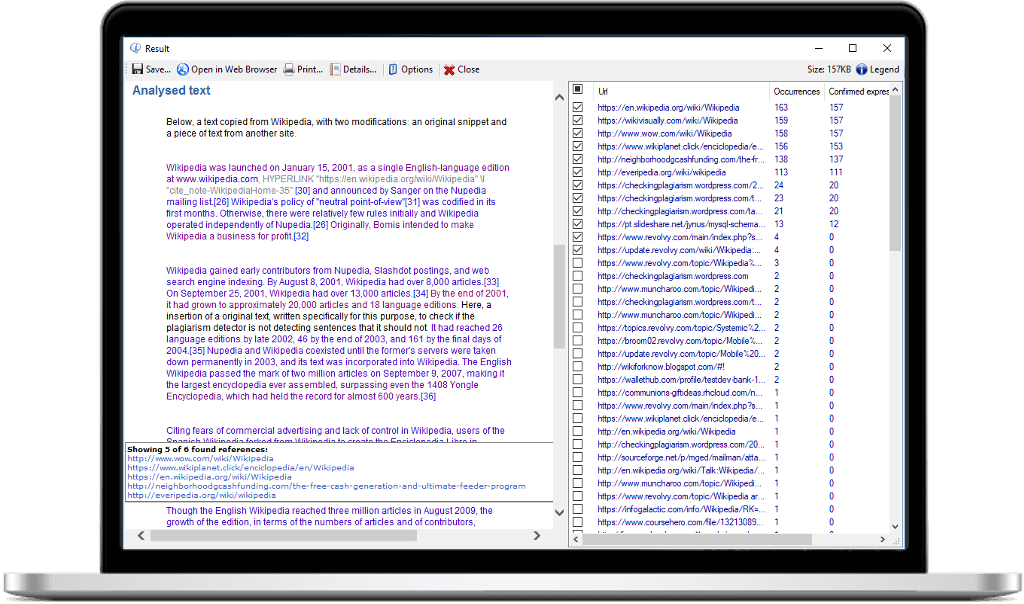Uncheck the en.wikipedia.org/wiki/Wikipedia entry

tap(578, 107)
